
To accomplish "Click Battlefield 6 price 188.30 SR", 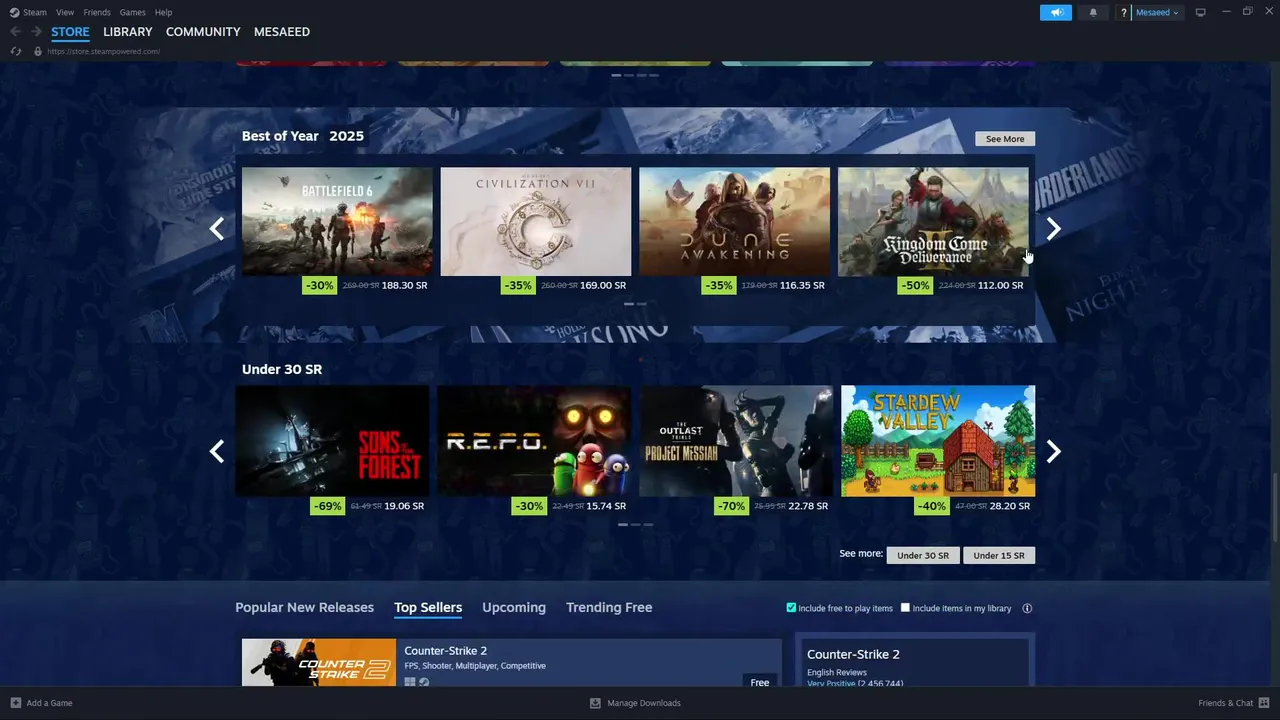I will [404, 285].
